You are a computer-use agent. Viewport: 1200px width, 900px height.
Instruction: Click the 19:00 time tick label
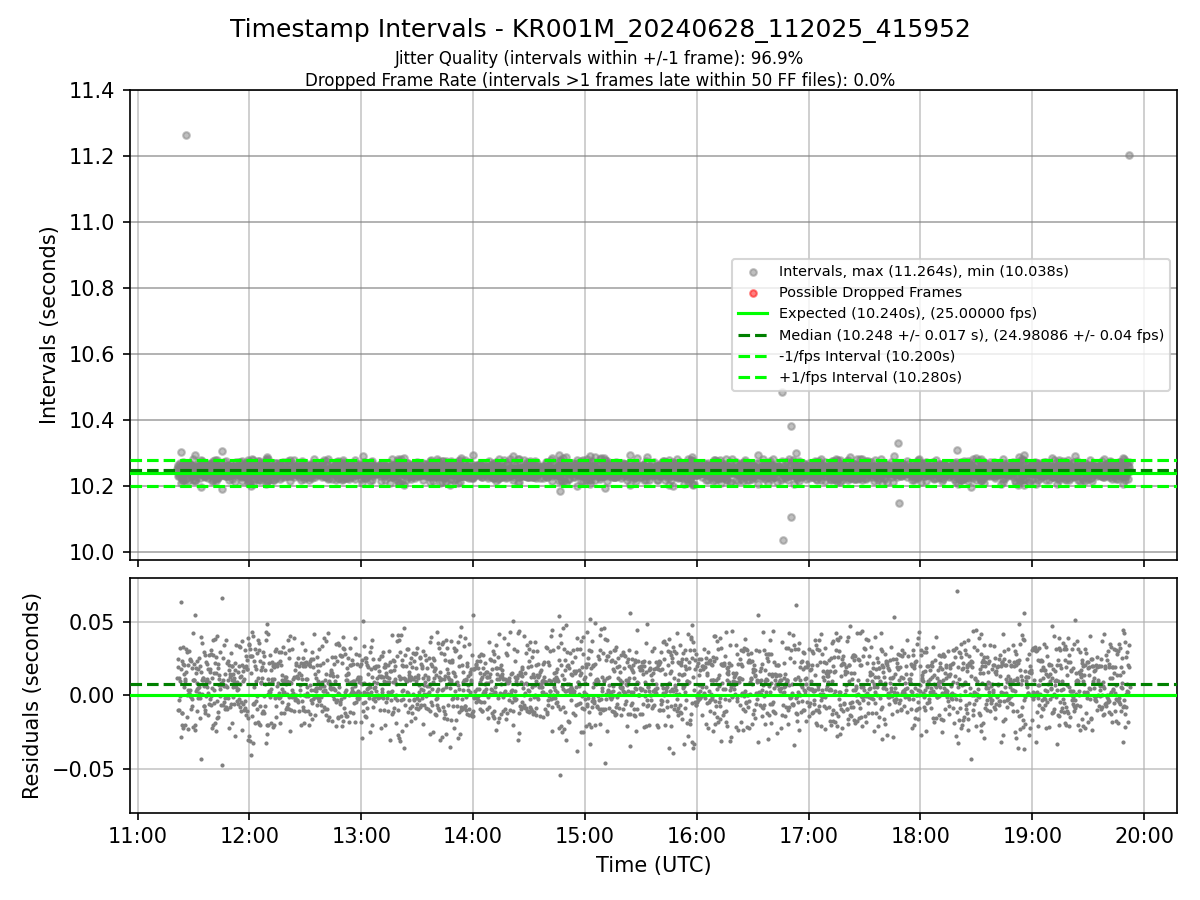[x=1032, y=834]
